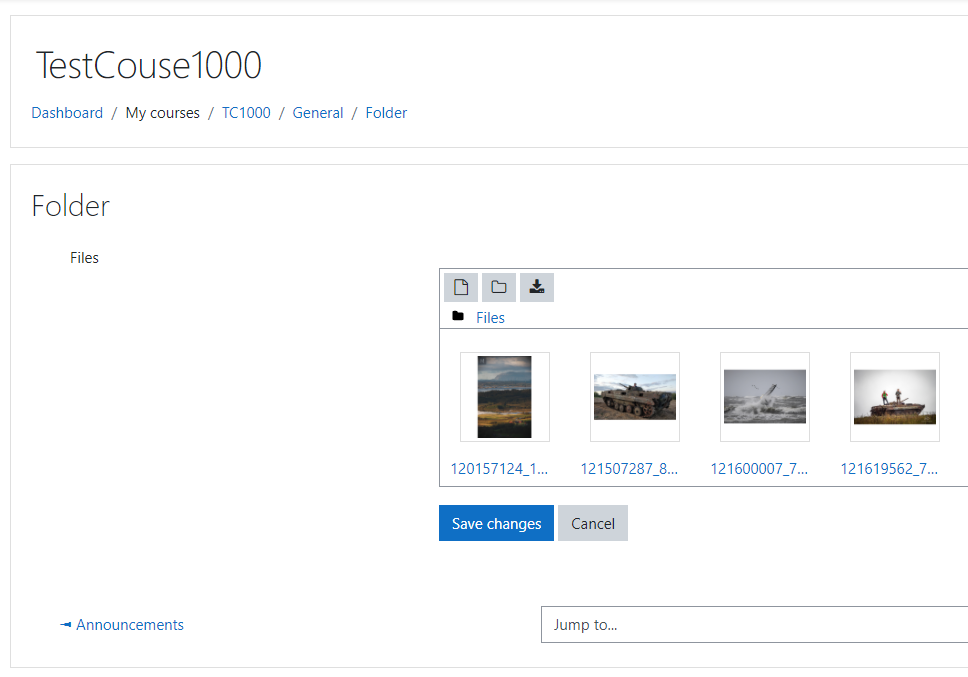Open the Files path link

(x=490, y=318)
